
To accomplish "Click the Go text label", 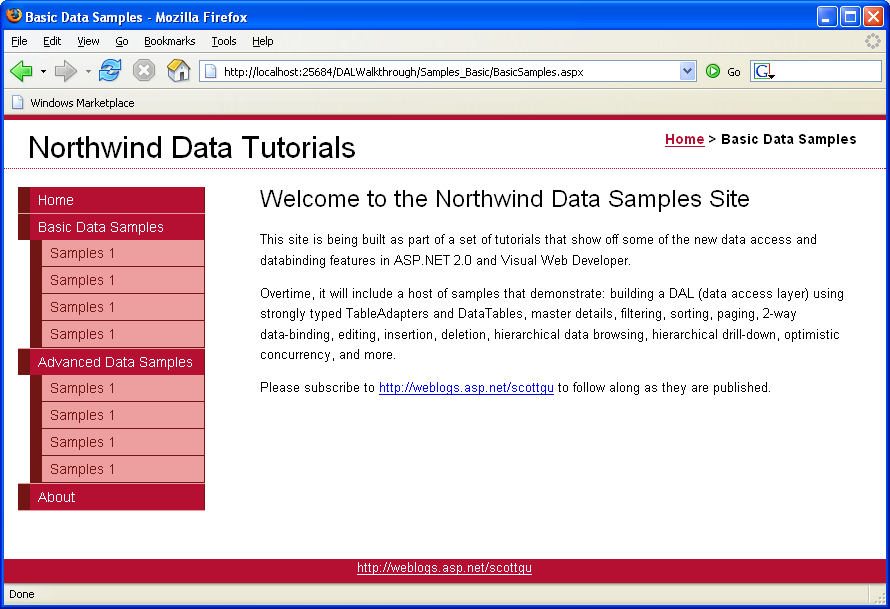I will tap(734, 72).
